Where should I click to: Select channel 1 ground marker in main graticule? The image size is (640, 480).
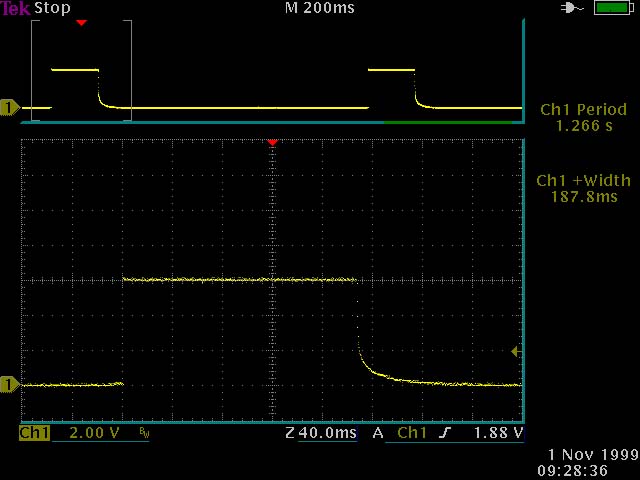(x=10, y=384)
